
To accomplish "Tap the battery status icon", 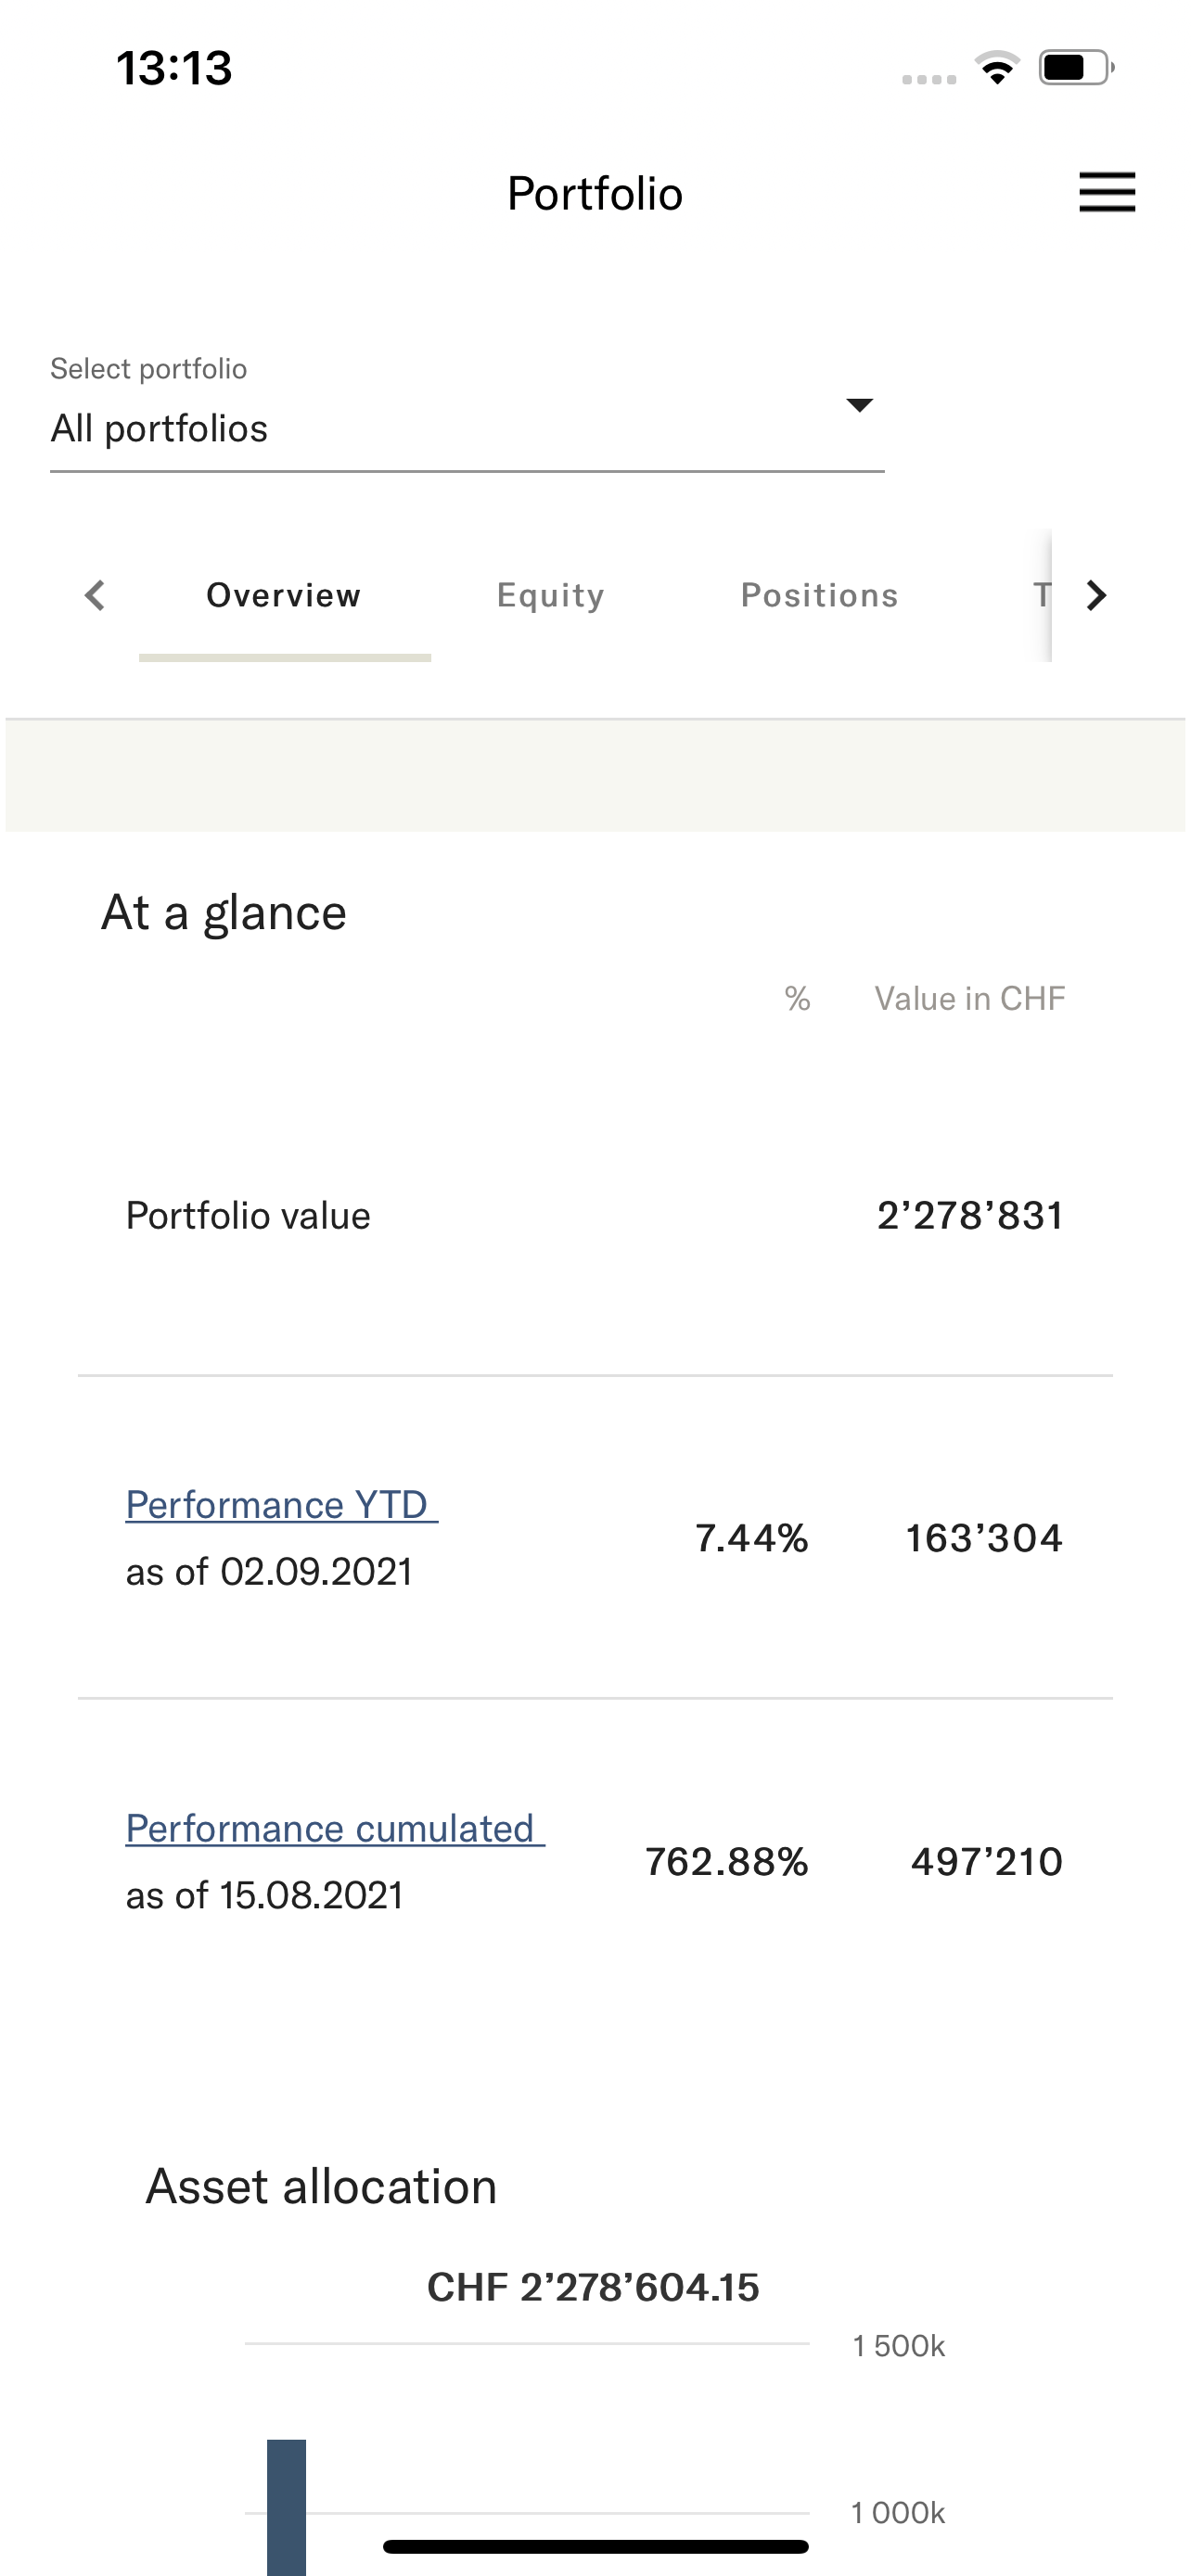I will [1077, 68].
